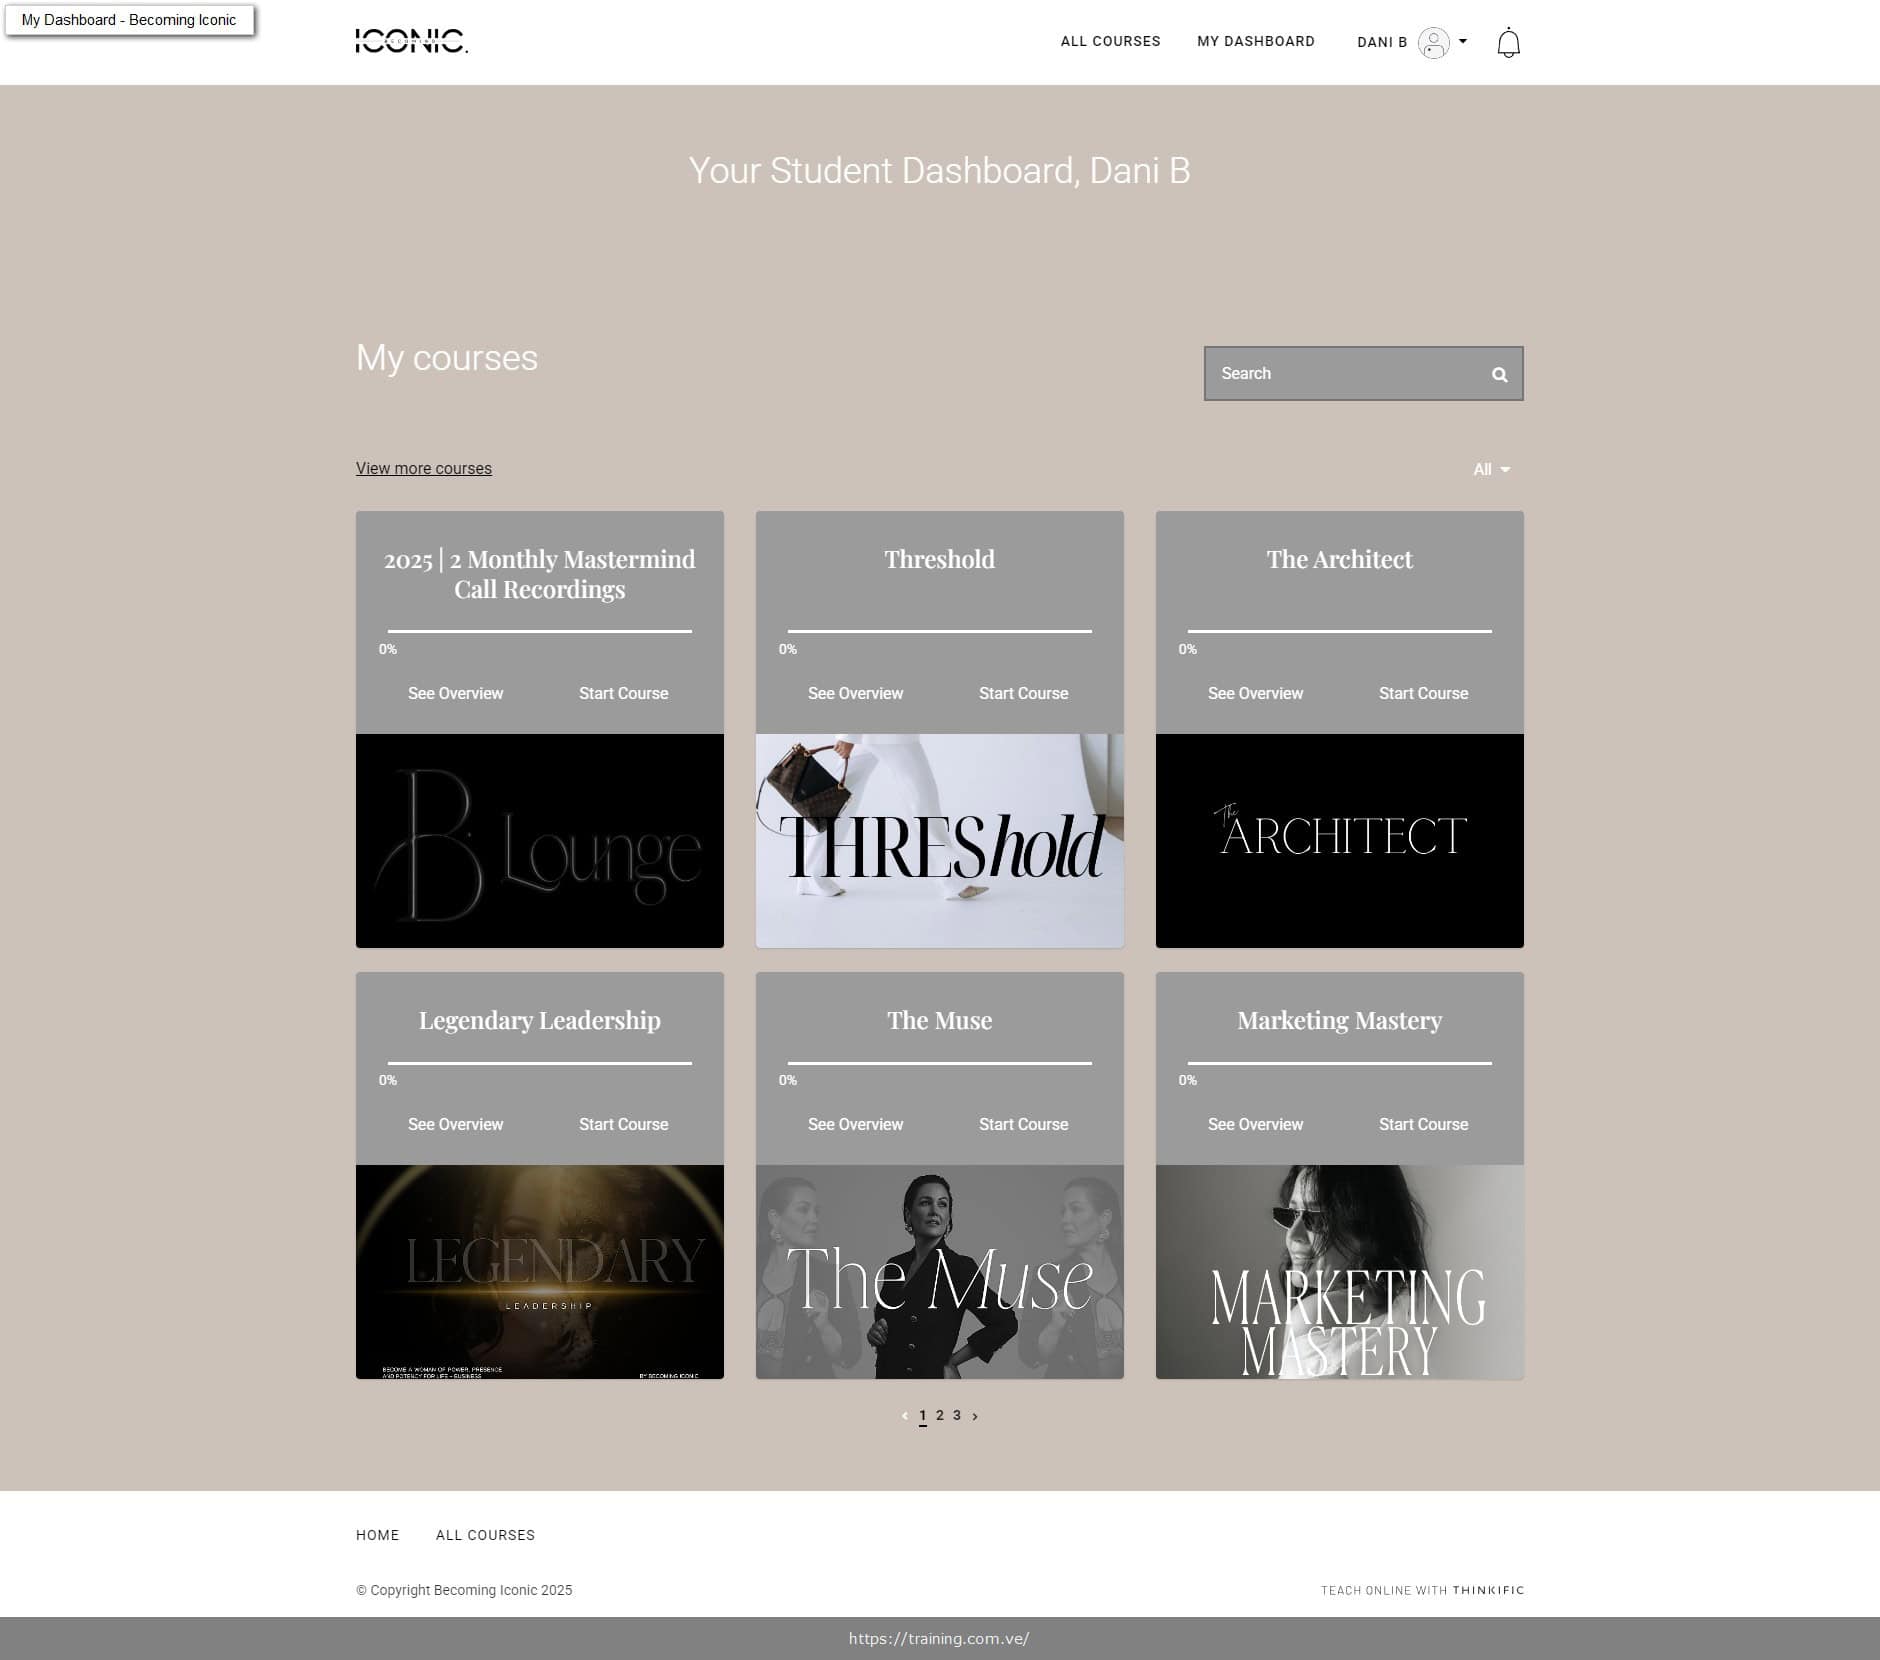See overview of The Architect course
Viewport: 1880px width, 1660px height.
click(x=1255, y=693)
